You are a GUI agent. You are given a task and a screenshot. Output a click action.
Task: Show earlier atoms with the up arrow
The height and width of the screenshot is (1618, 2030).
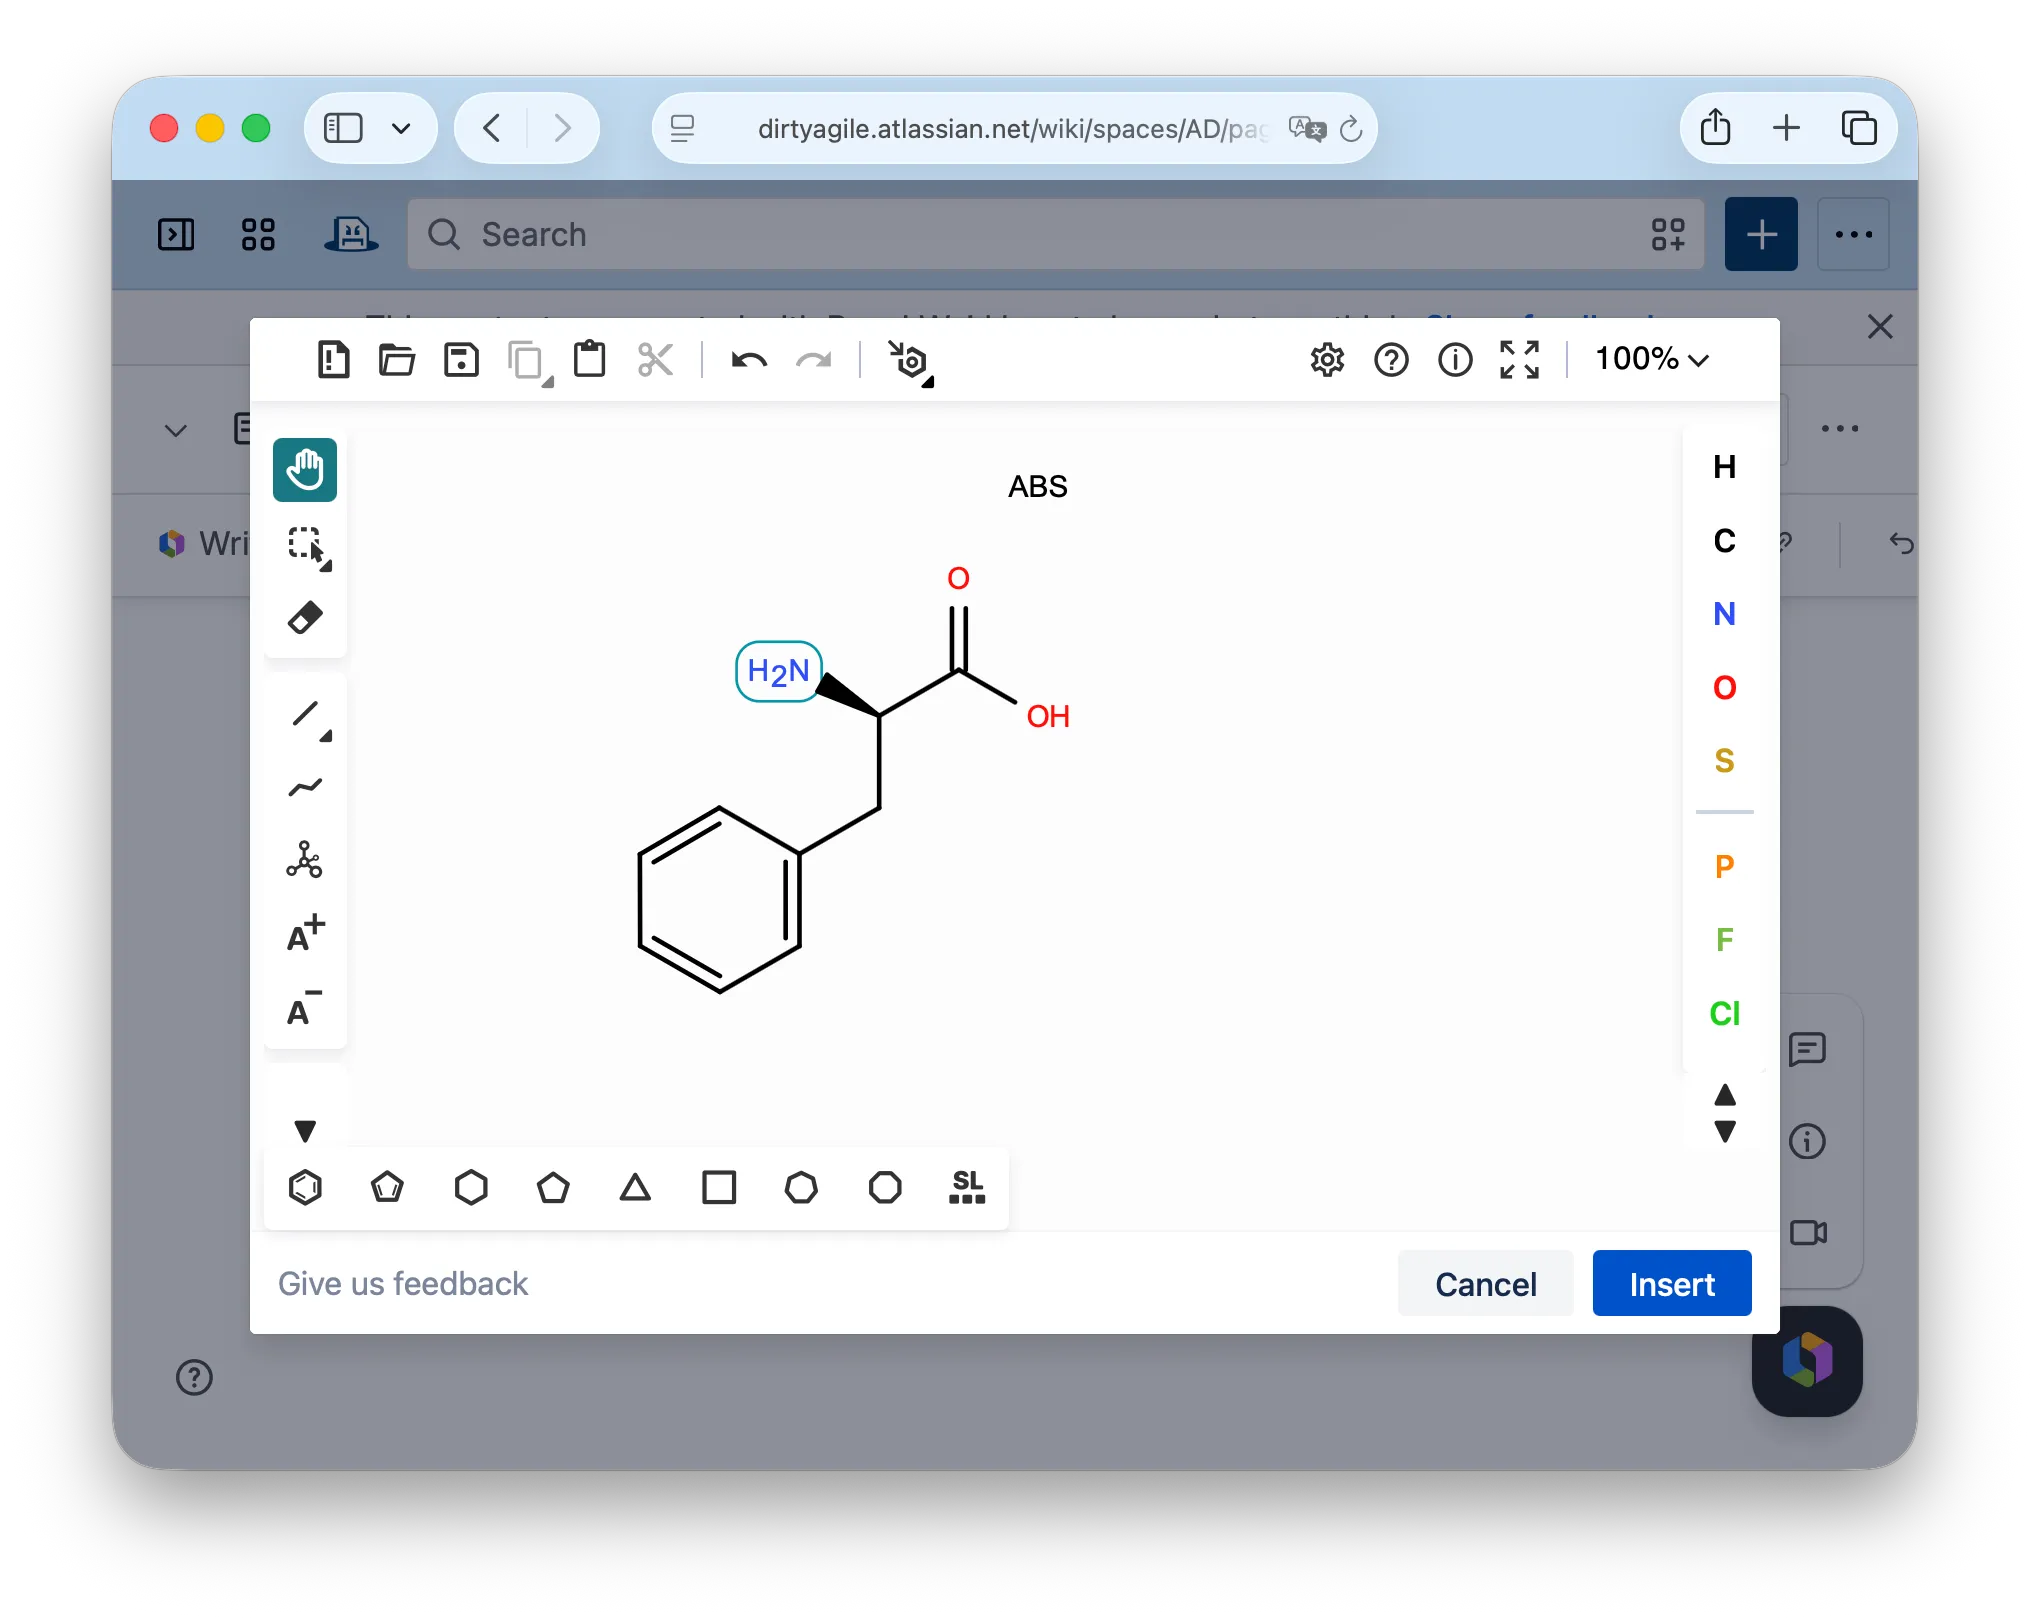pos(1725,1095)
